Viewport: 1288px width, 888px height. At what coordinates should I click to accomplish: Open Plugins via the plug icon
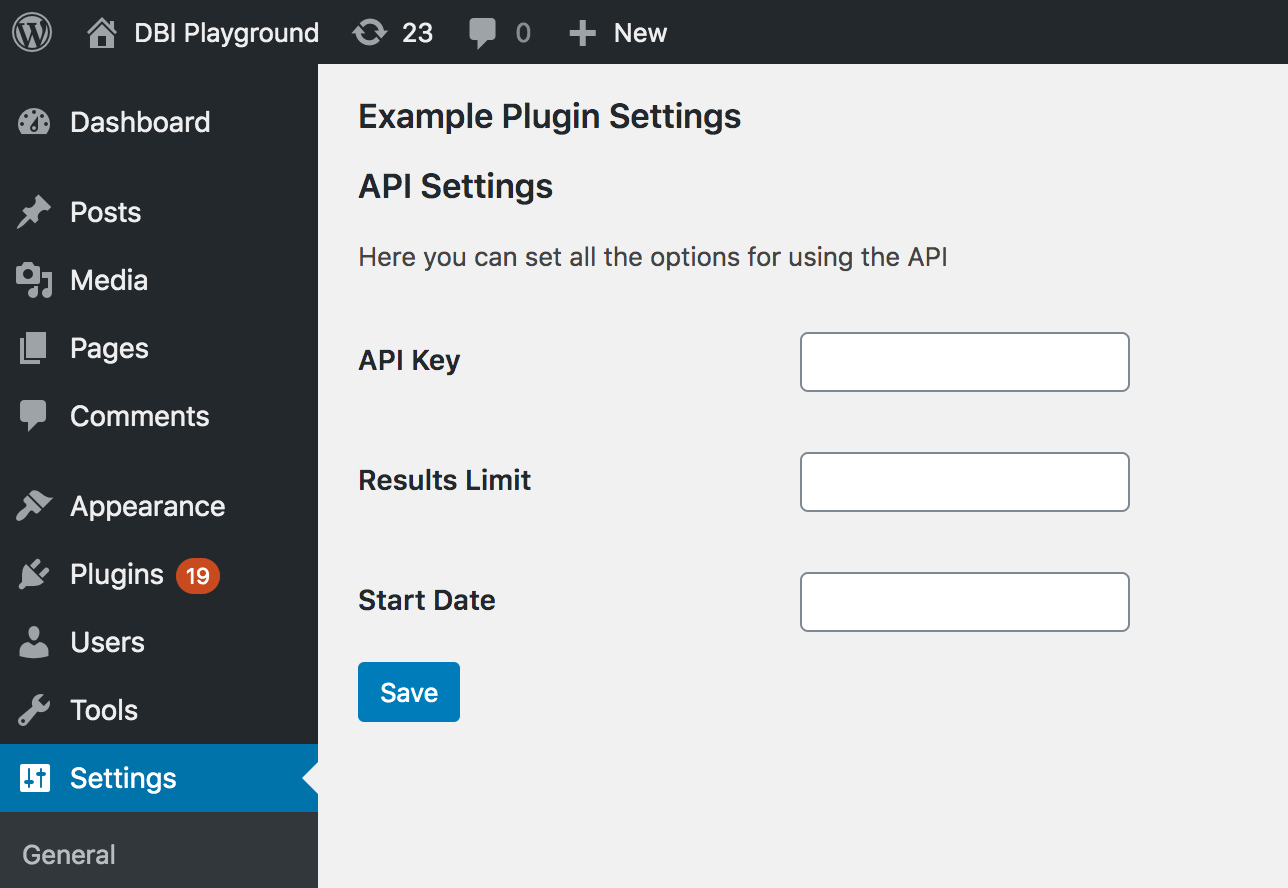pos(33,575)
